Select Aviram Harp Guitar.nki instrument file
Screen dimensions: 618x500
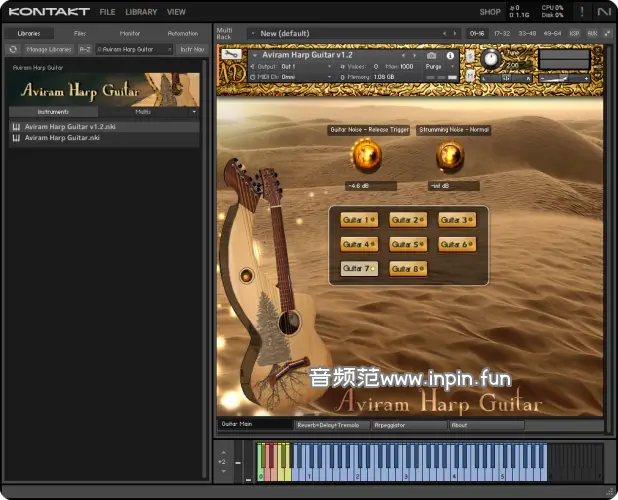[x=62, y=138]
